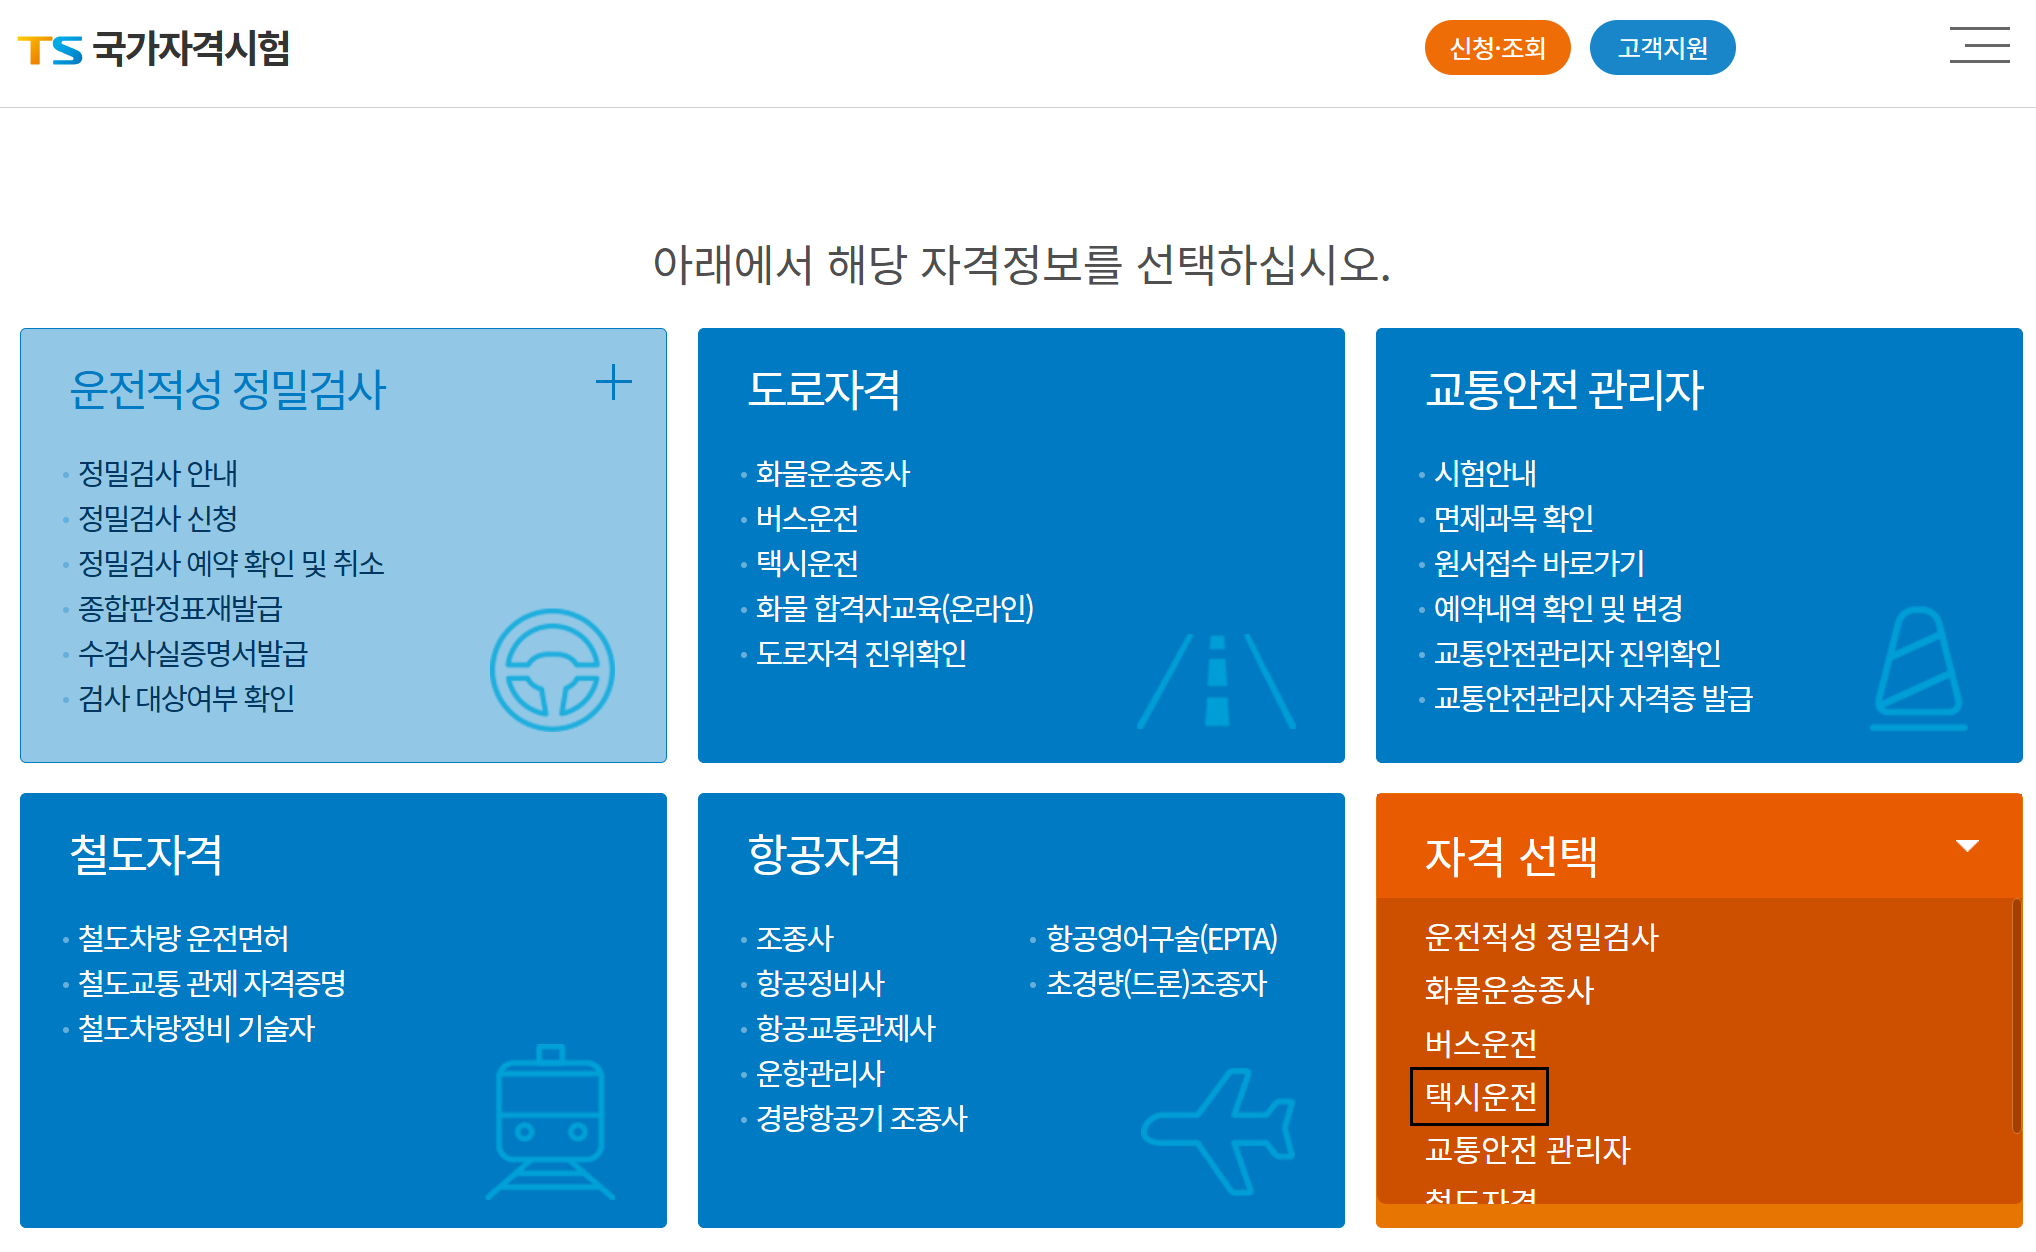Choose 화물운송종사 from the 자격 선택 dropdown
Viewport: 2036px width, 1252px height.
pos(1508,990)
